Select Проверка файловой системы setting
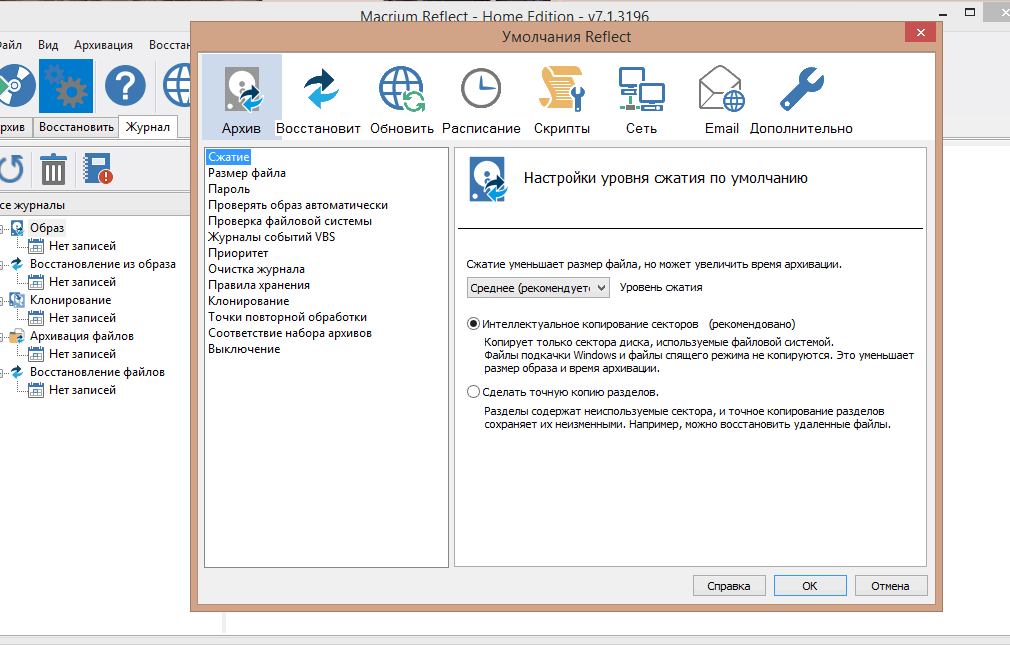The width and height of the screenshot is (1010, 645). click(x=290, y=221)
